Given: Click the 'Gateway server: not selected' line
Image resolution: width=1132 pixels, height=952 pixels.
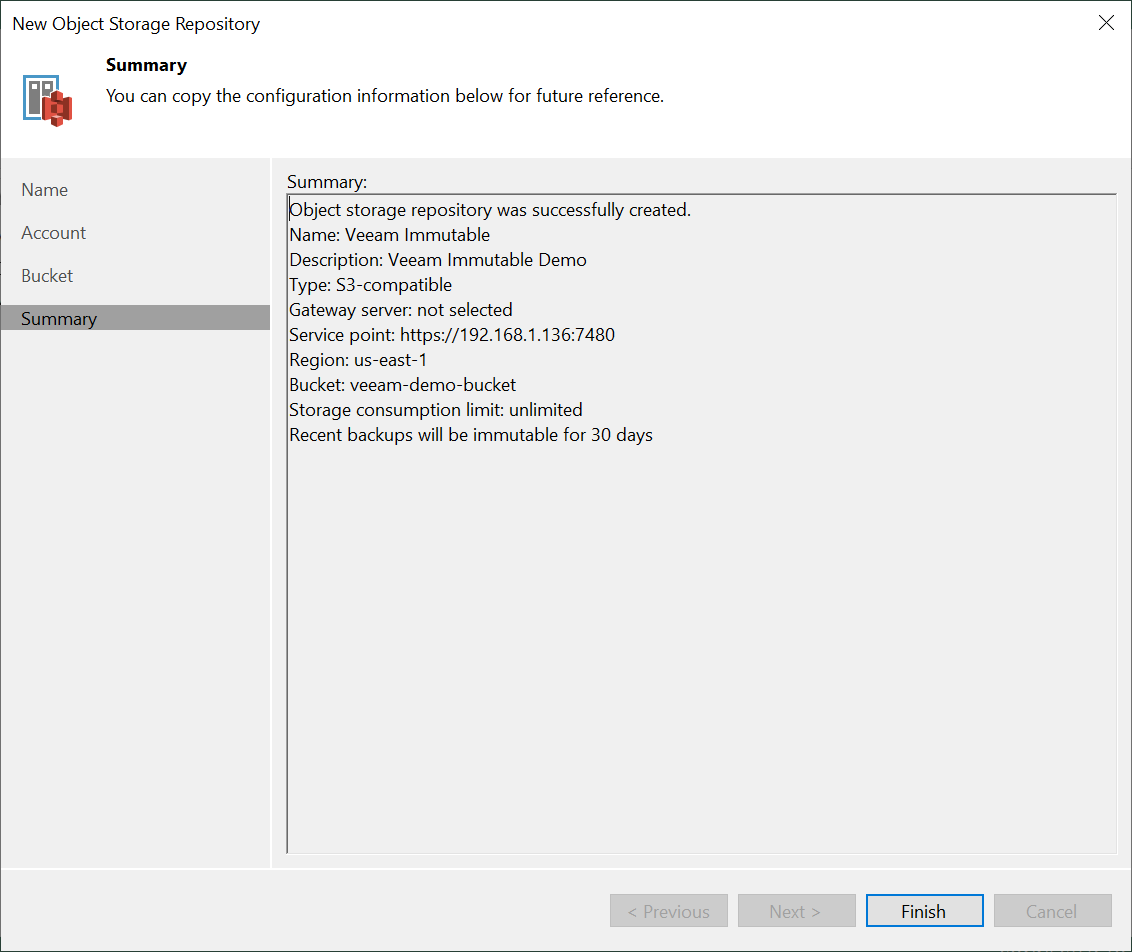Looking at the screenshot, I should (x=401, y=310).
